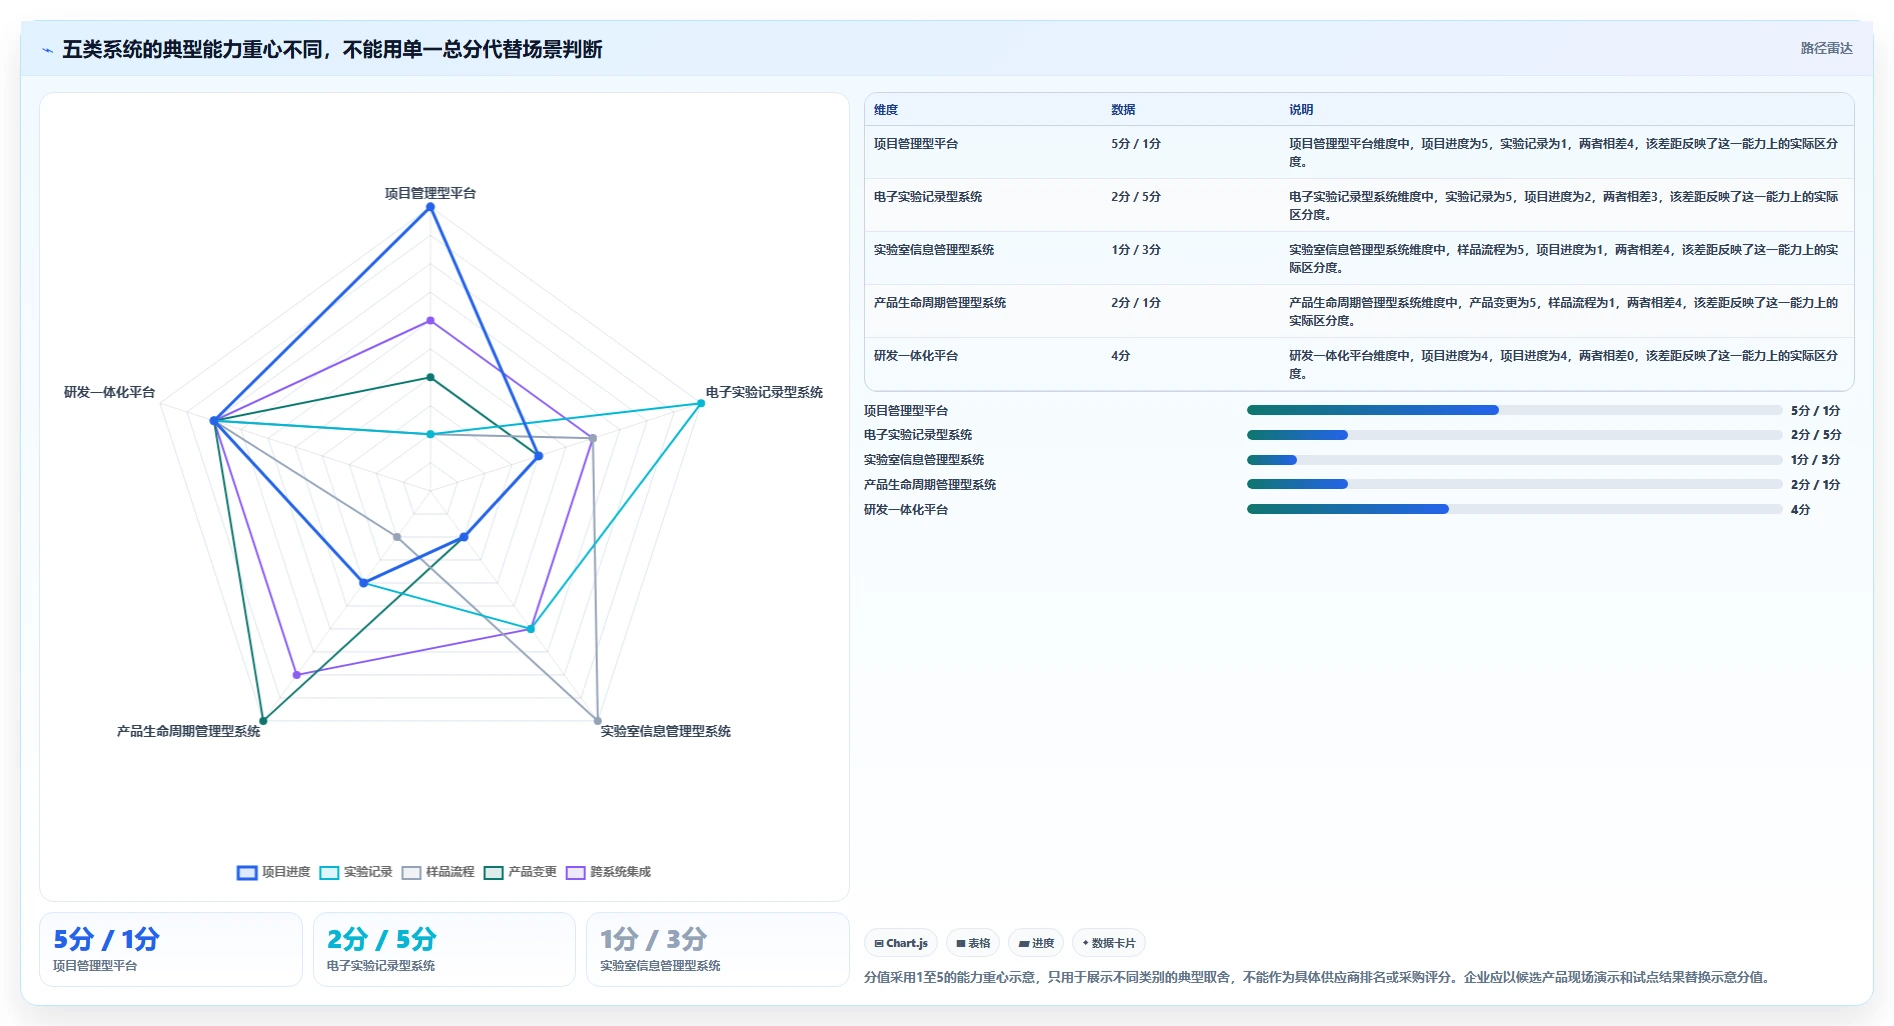The image size is (1894, 1026).
Task: Click the 数据卡片 chip
Action: click(x=1109, y=943)
